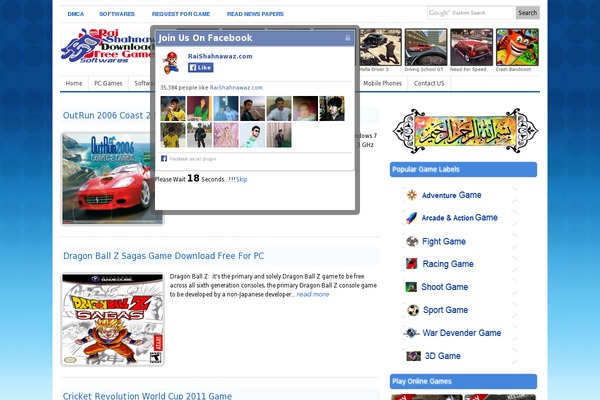
Task: Open the OutRun 2006 cover image
Action: coord(108,178)
